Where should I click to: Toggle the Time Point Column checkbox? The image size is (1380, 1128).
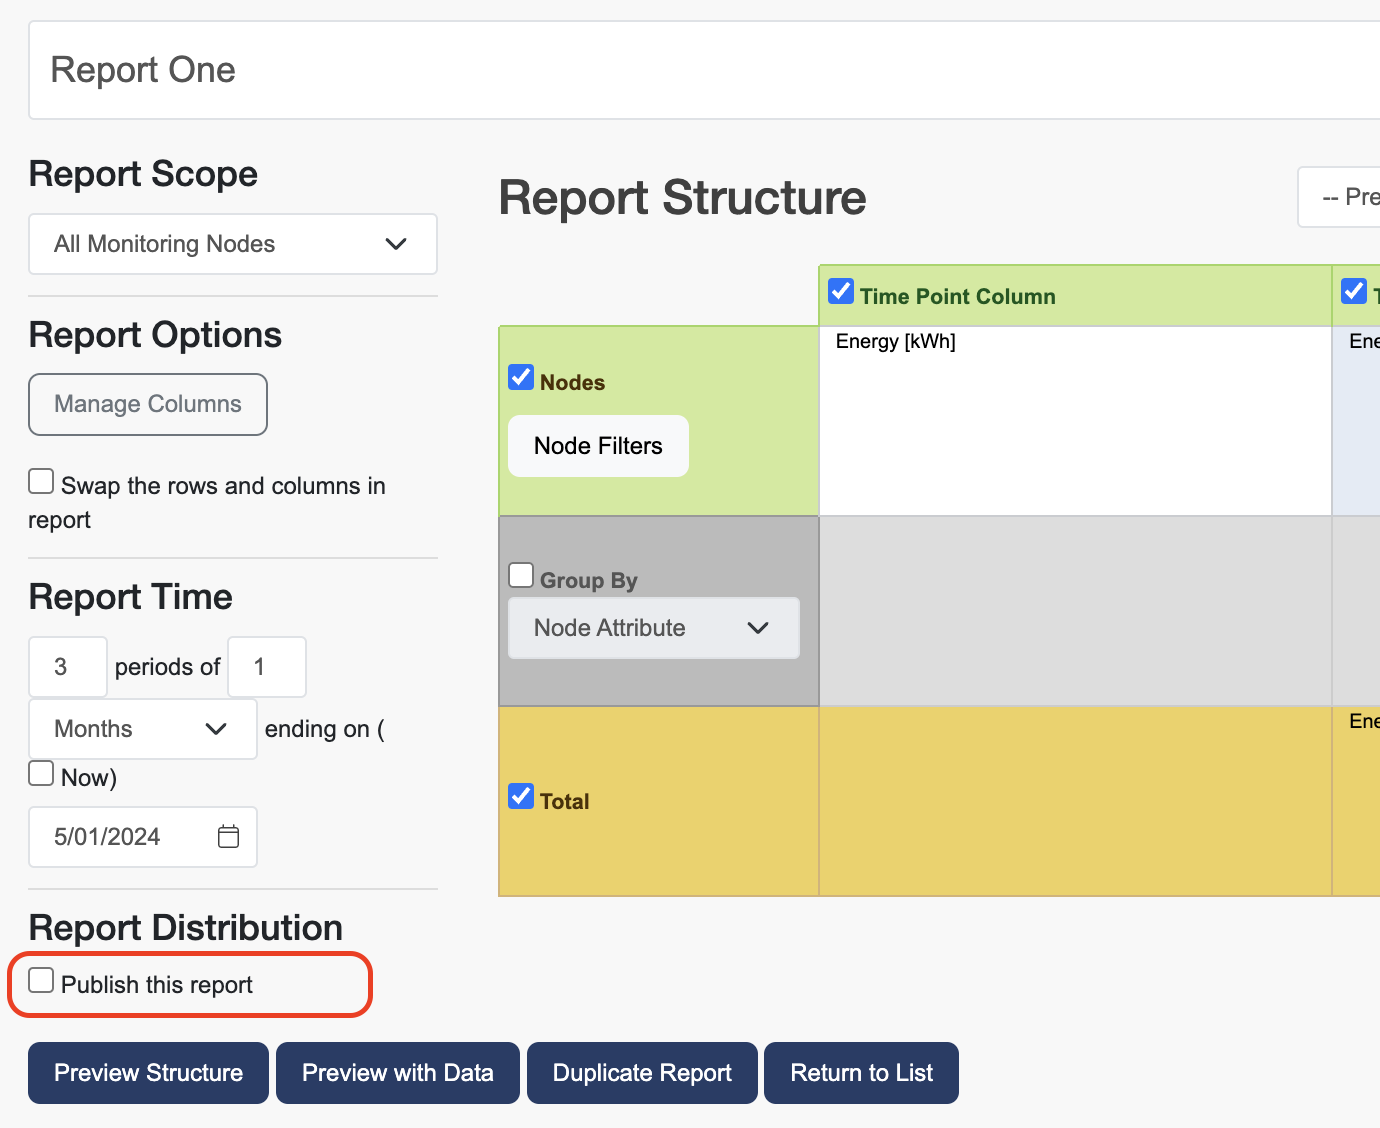[x=841, y=292]
